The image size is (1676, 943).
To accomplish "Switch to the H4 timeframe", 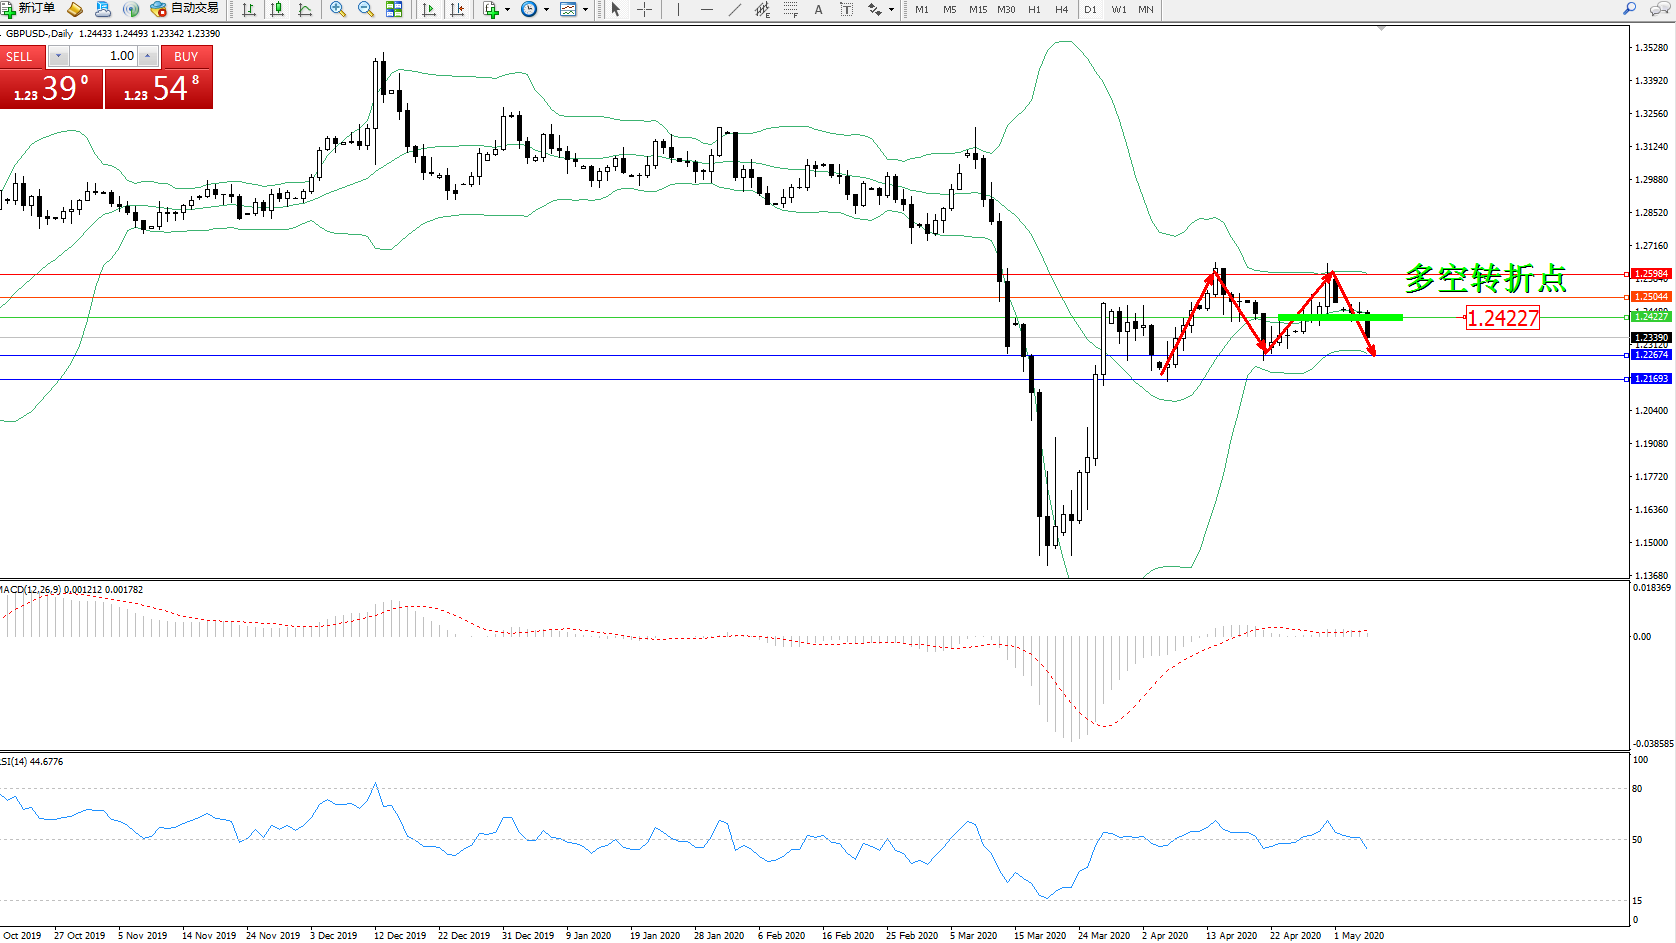I will pos(1062,9).
